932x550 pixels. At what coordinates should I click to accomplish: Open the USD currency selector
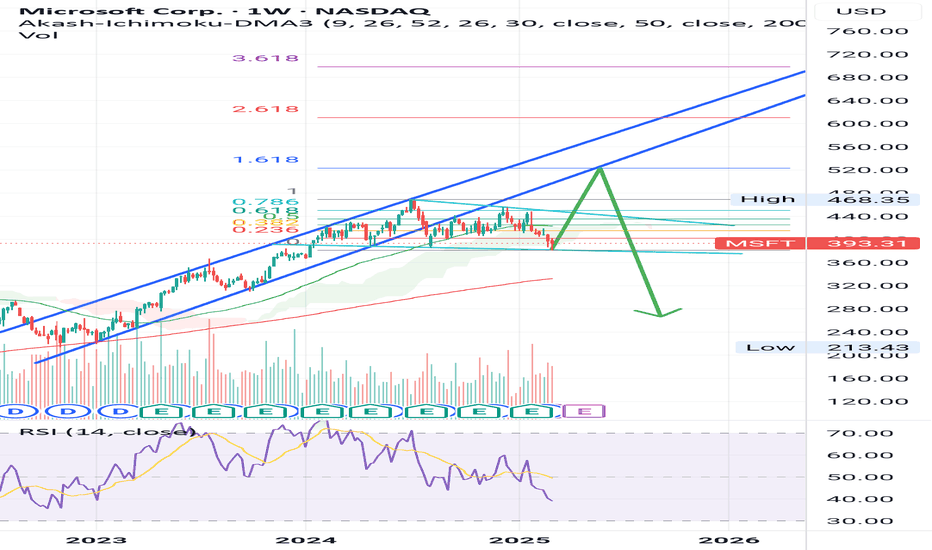[861, 11]
